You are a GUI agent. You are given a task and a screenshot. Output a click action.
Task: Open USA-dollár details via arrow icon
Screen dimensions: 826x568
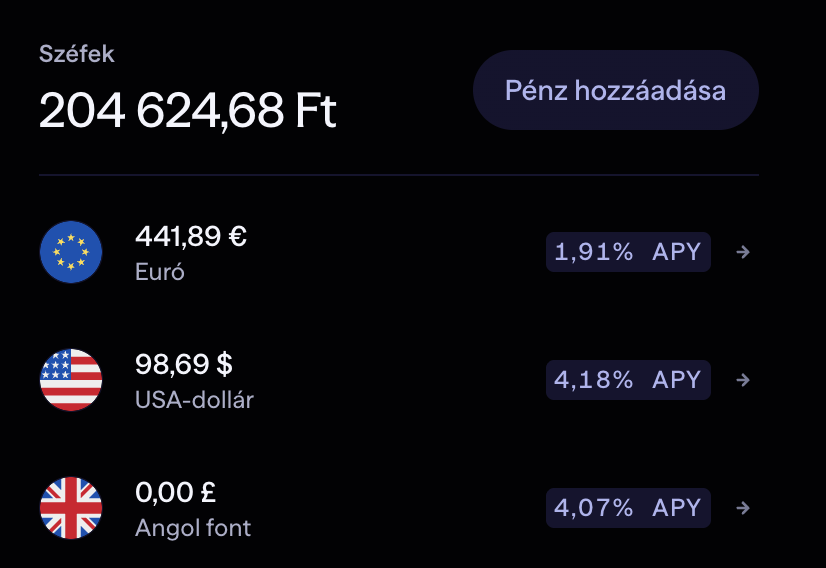coord(742,380)
